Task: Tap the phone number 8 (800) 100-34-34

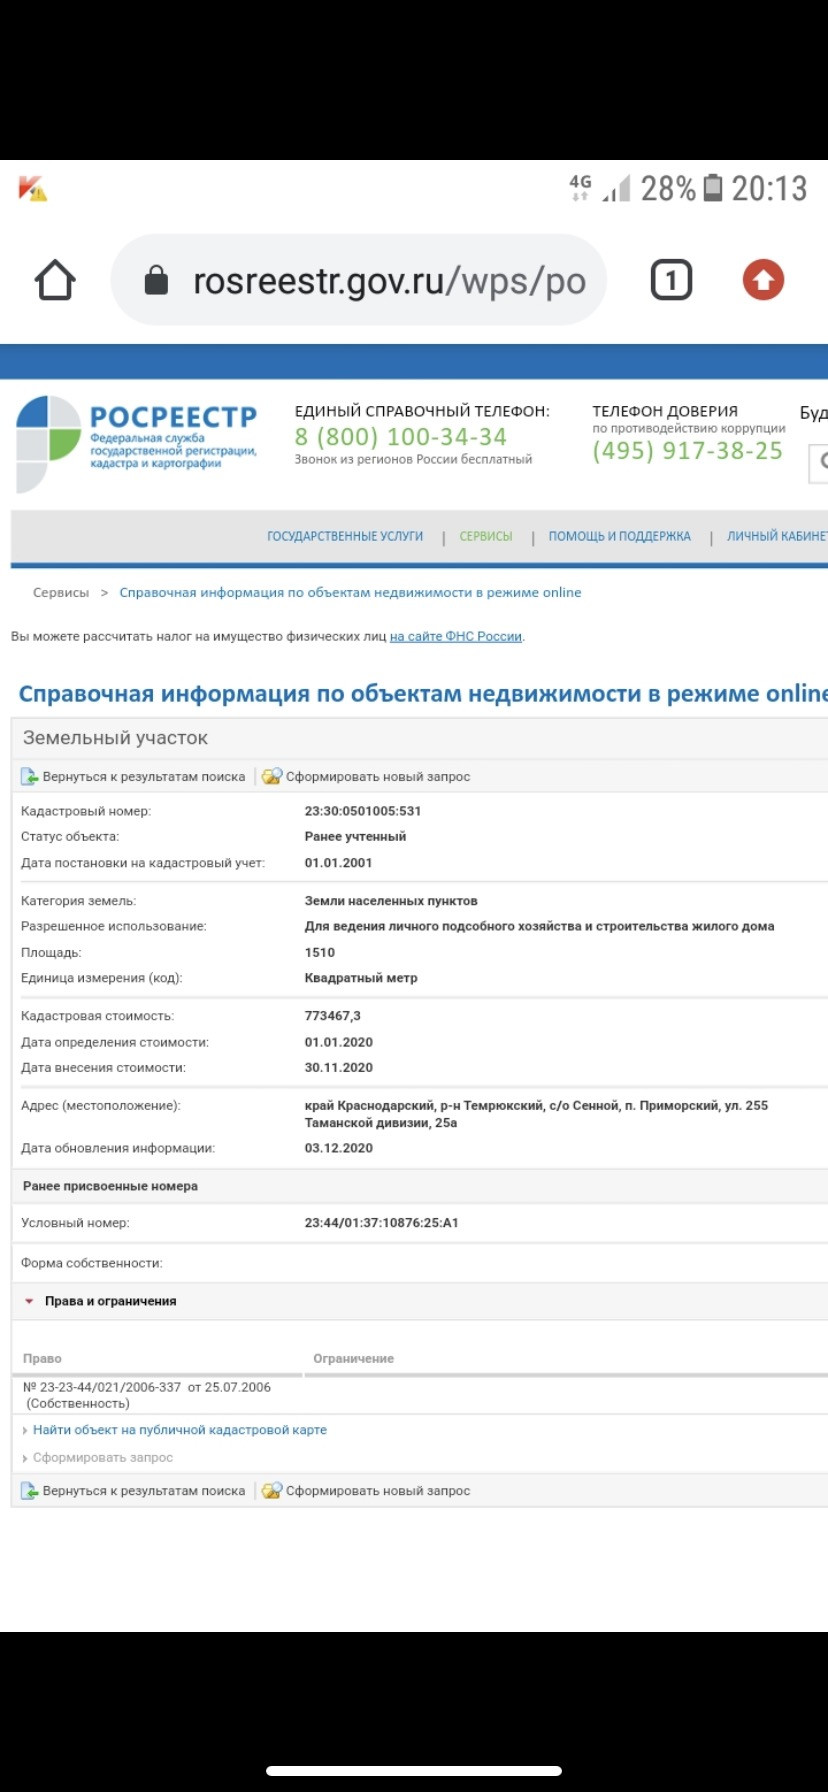Action: [x=400, y=437]
